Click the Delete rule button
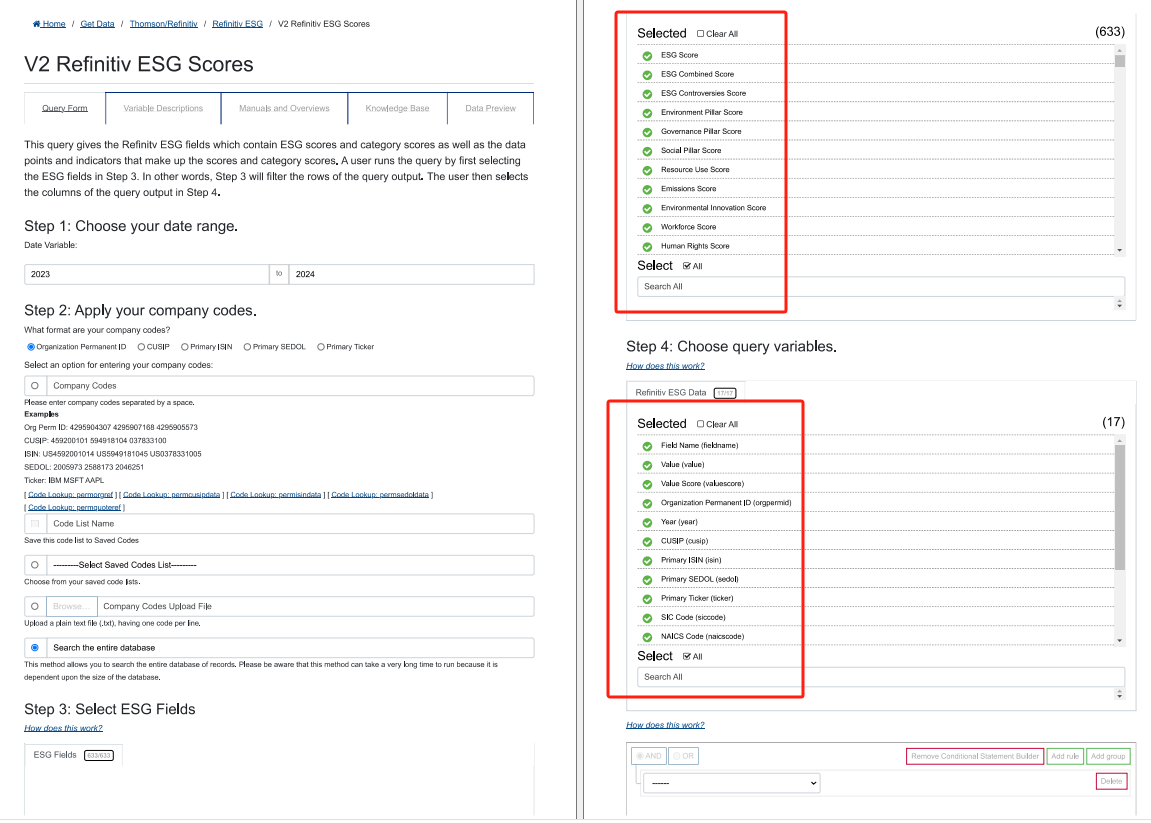This screenshot has width=1151, height=823. (1111, 781)
